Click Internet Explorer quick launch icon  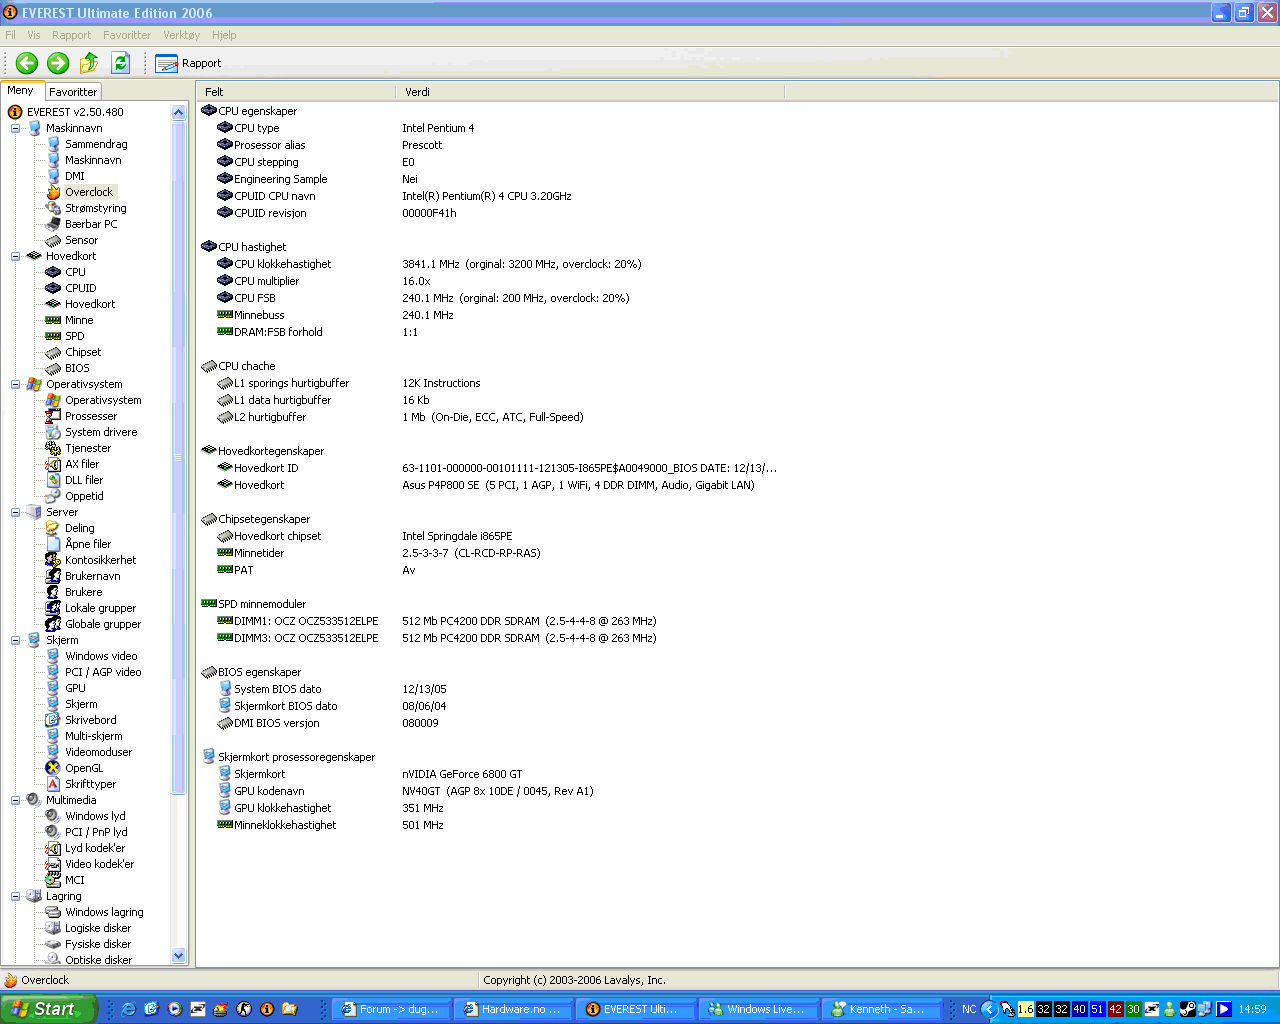coord(128,1009)
